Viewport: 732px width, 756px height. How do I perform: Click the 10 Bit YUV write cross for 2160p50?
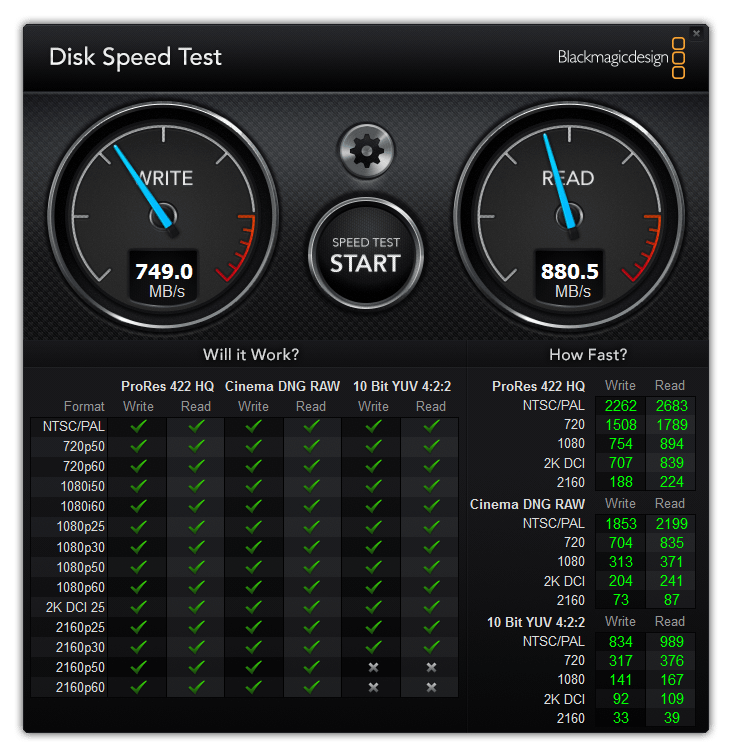373,667
